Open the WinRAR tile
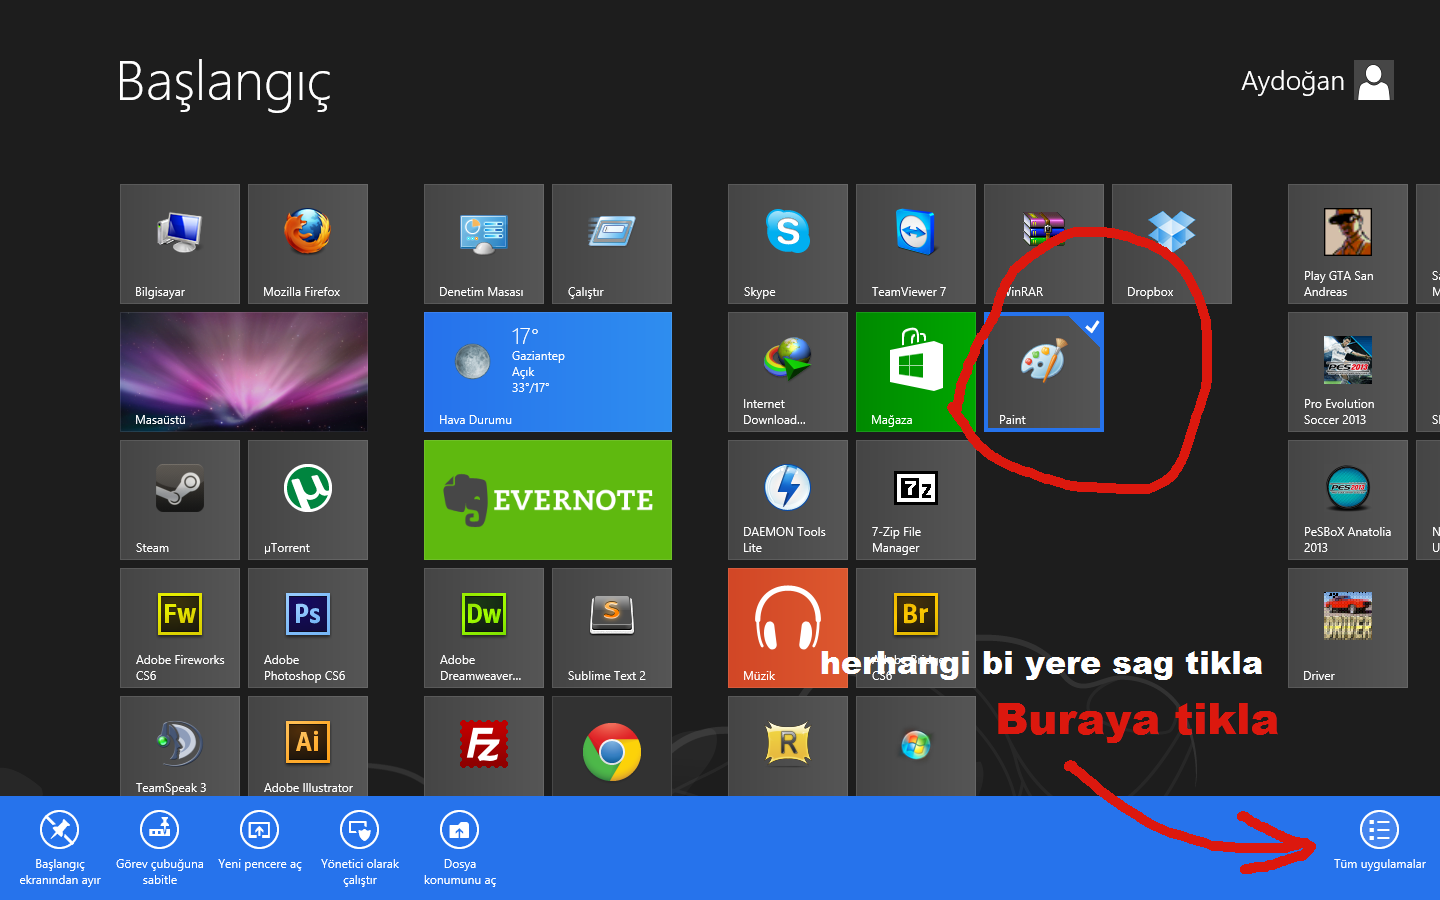This screenshot has height=900, width=1440. tap(1044, 244)
